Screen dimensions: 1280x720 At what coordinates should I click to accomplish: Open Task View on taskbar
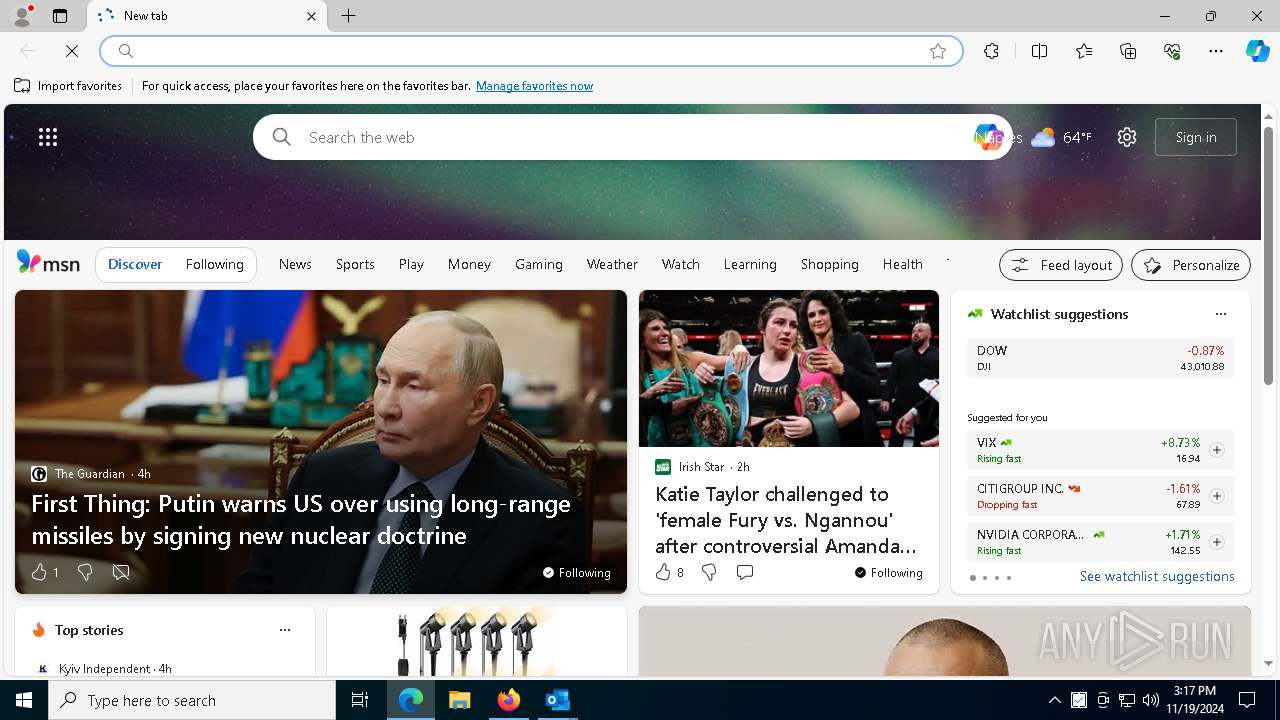click(x=360, y=700)
